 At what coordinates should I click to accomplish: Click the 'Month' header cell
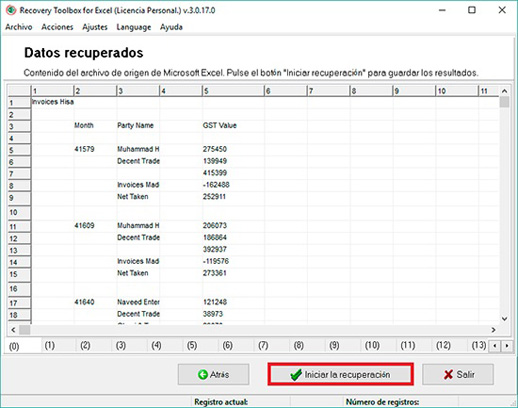[95, 126]
